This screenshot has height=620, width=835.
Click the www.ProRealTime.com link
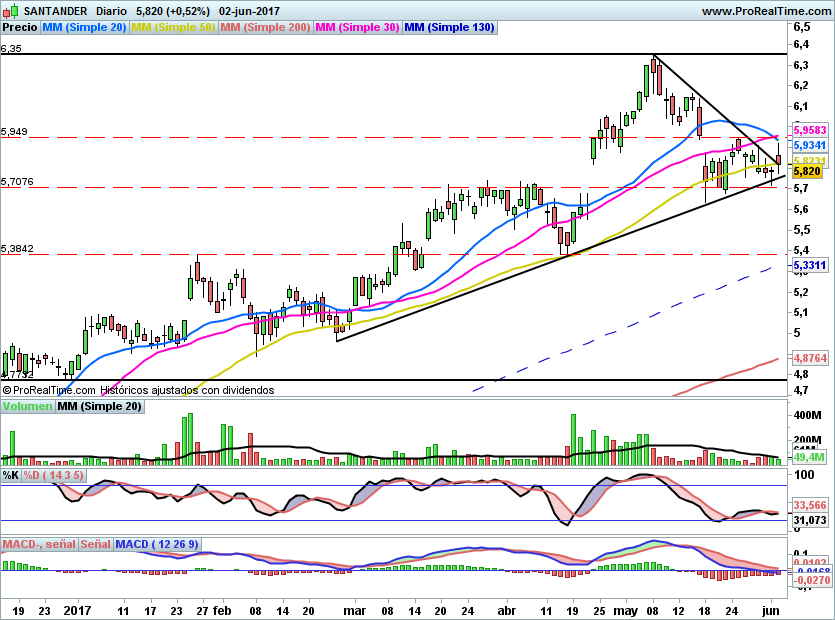(765, 11)
